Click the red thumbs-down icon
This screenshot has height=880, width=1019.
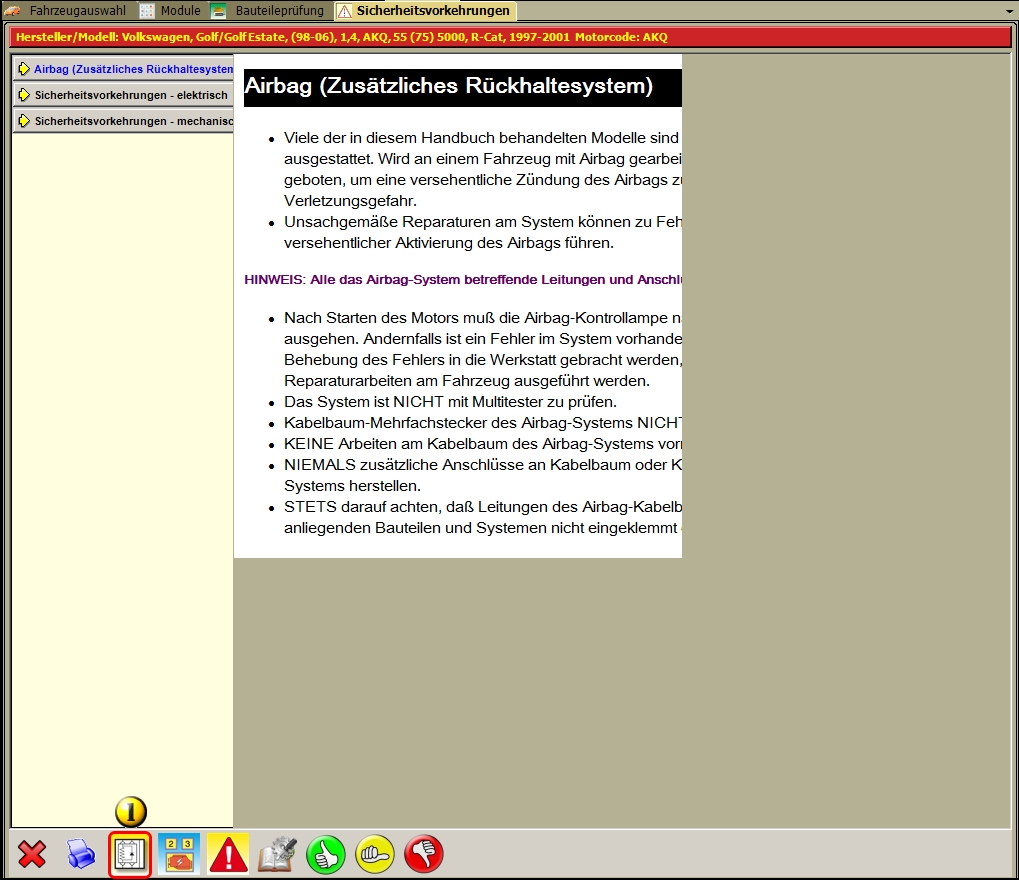pyautogui.click(x=424, y=855)
